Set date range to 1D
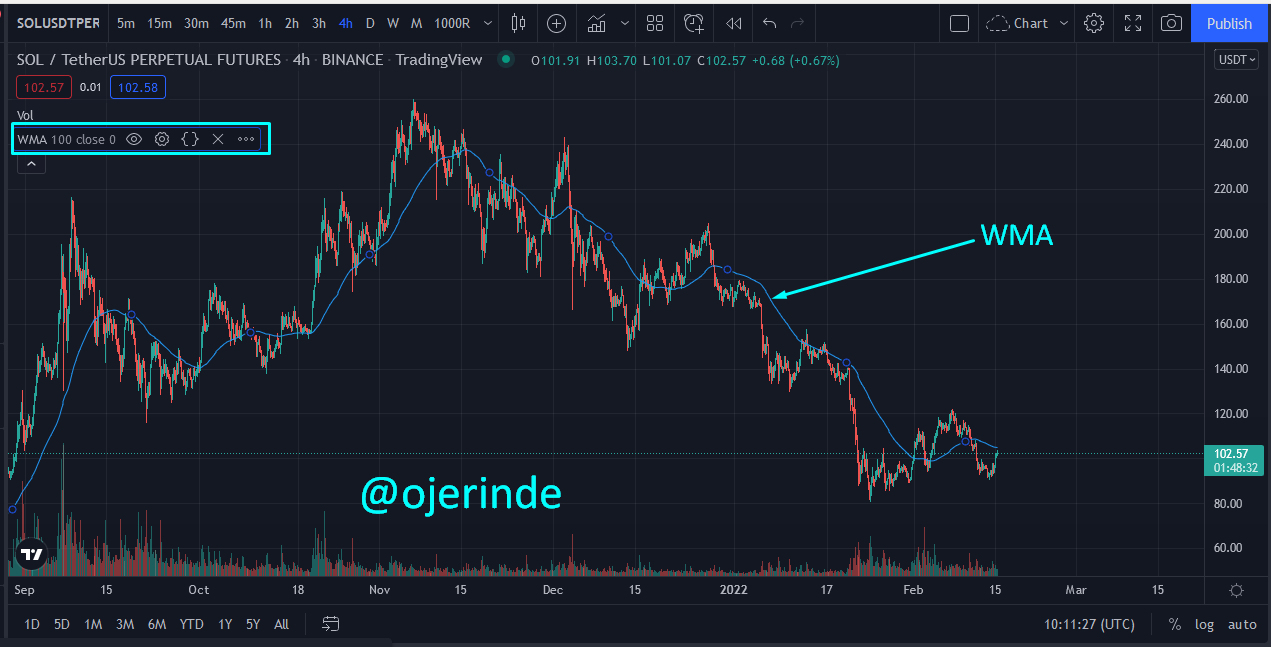 pyautogui.click(x=32, y=624)
